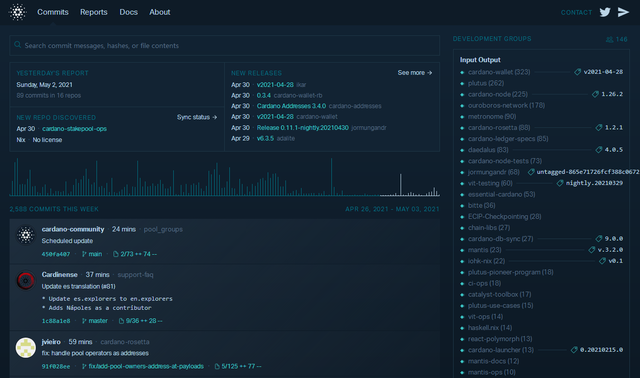640x378 pixels.
Task: Click See more for new releases
Action: click(x=415, y=73)
